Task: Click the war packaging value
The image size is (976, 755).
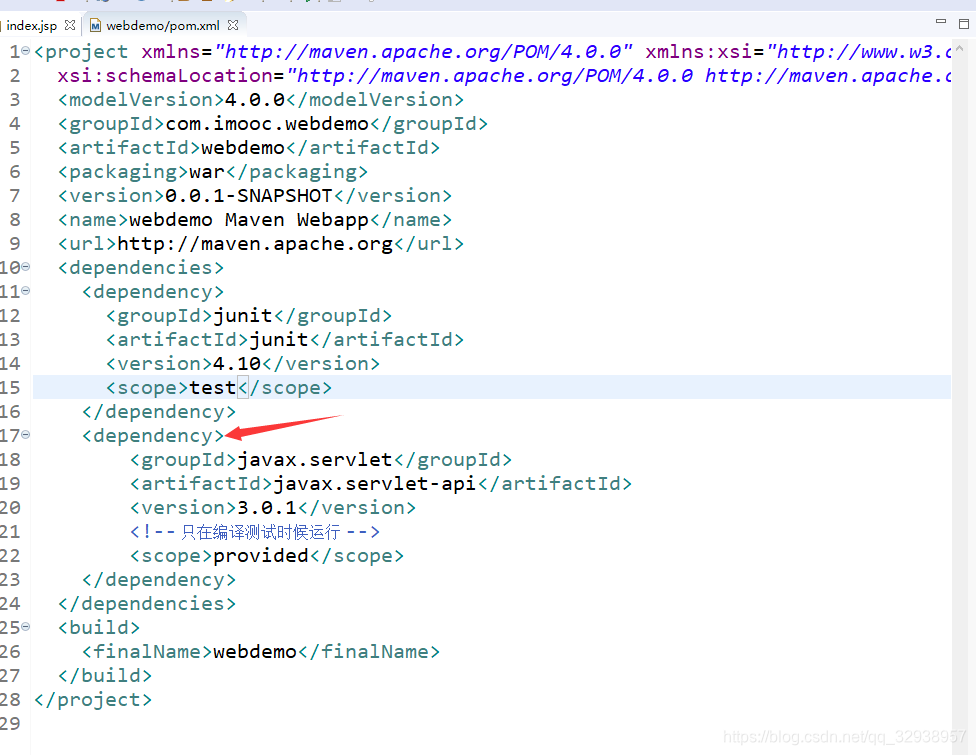Action: [x=207, y=172]
